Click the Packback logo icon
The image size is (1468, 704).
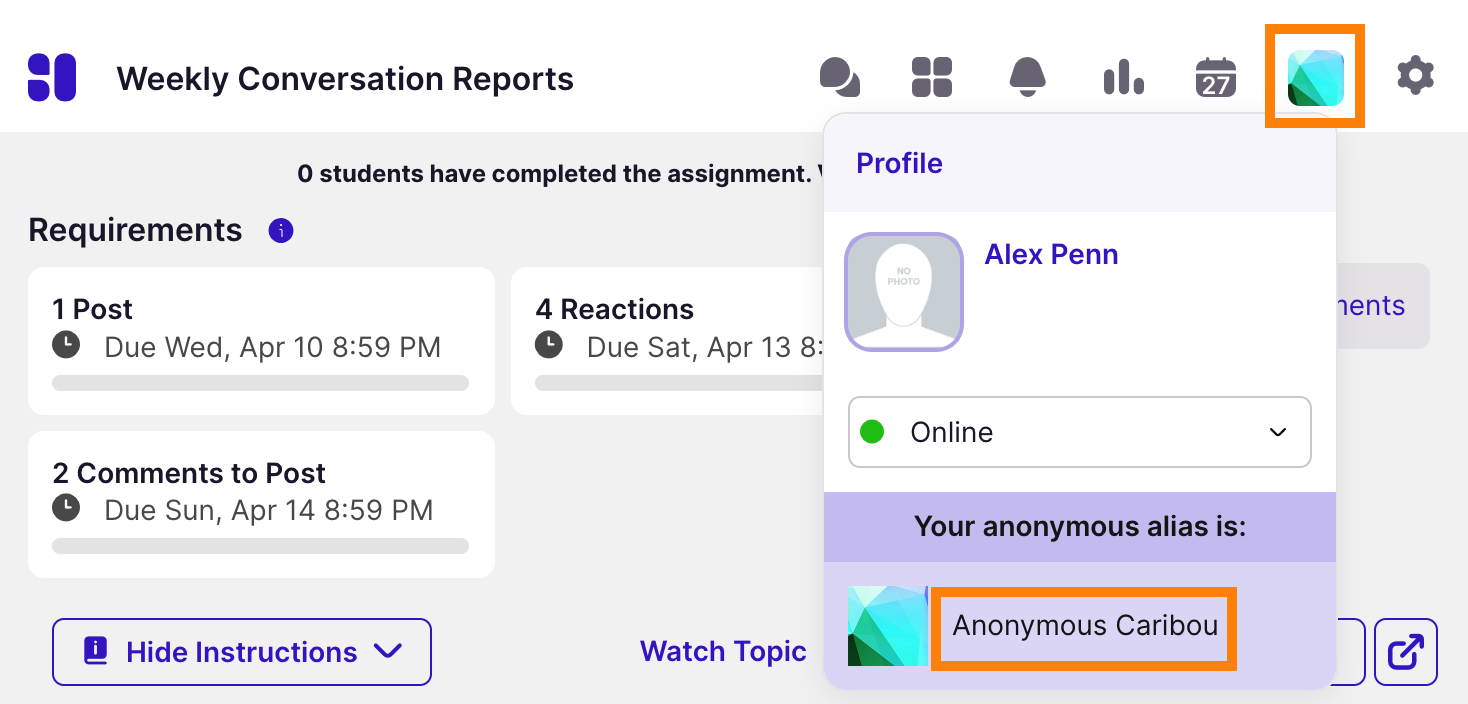[52, 77]
